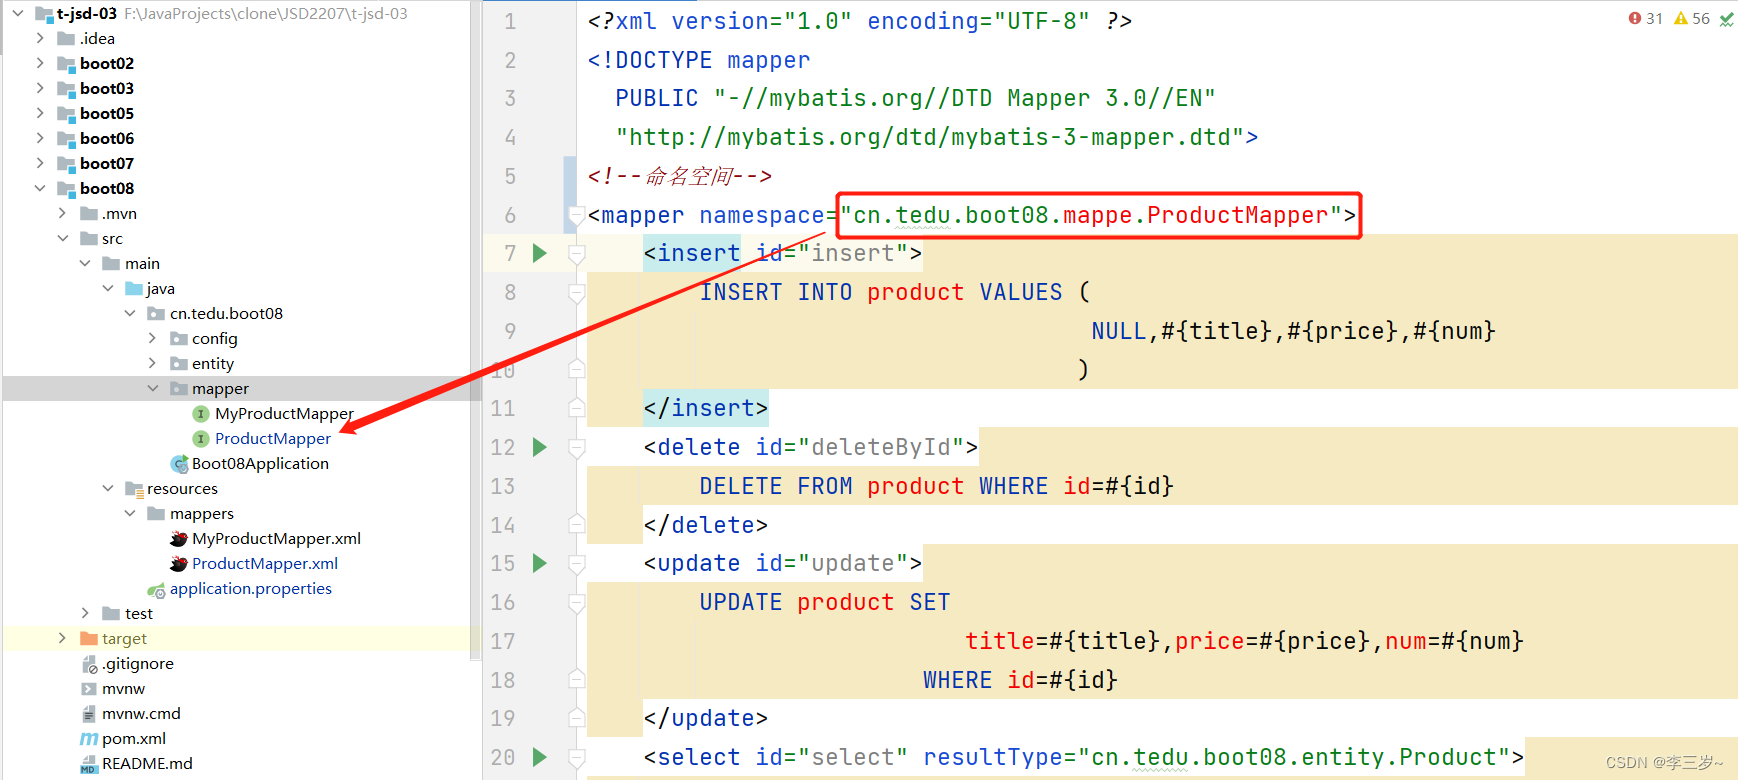Click the pom.xml Maven icon

(89, 739)
